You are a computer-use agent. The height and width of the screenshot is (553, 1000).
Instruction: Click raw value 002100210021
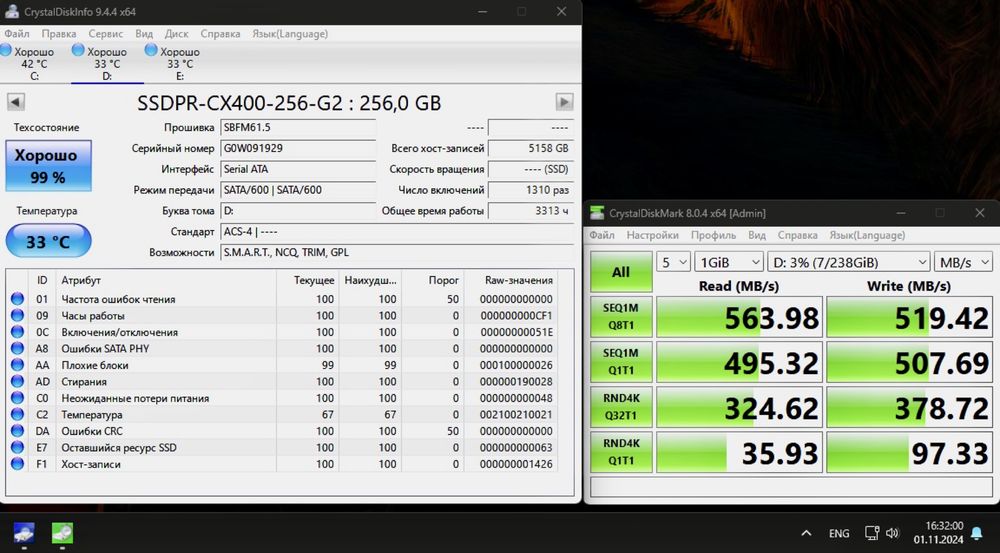point(517,415)
